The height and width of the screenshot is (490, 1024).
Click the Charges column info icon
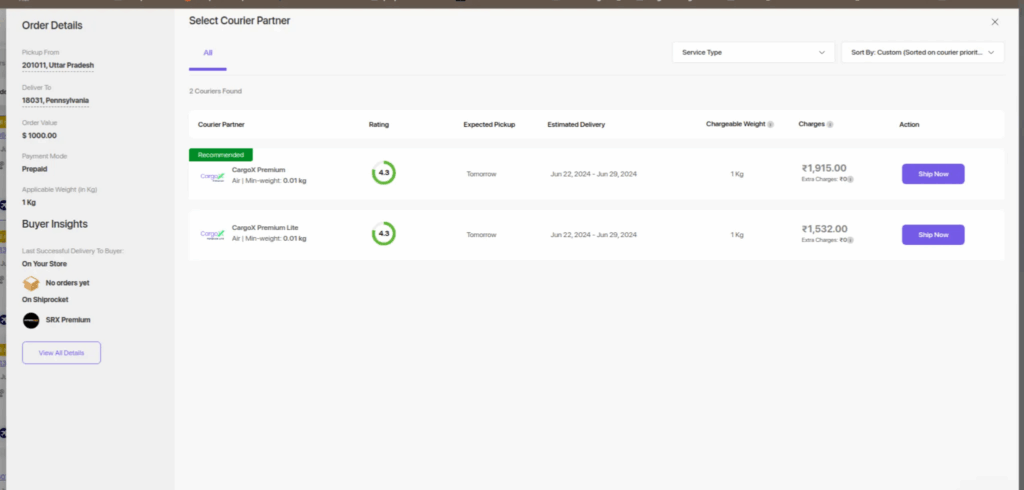830,125
